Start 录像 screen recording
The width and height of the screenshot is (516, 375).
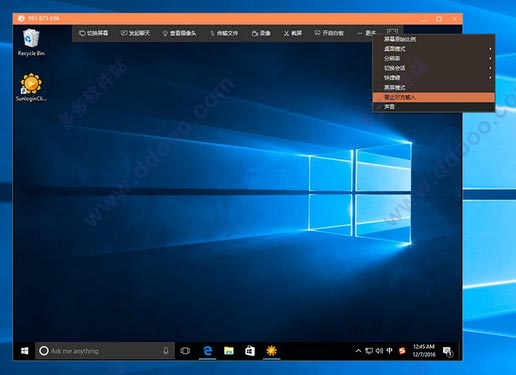(x=261, y=33)
